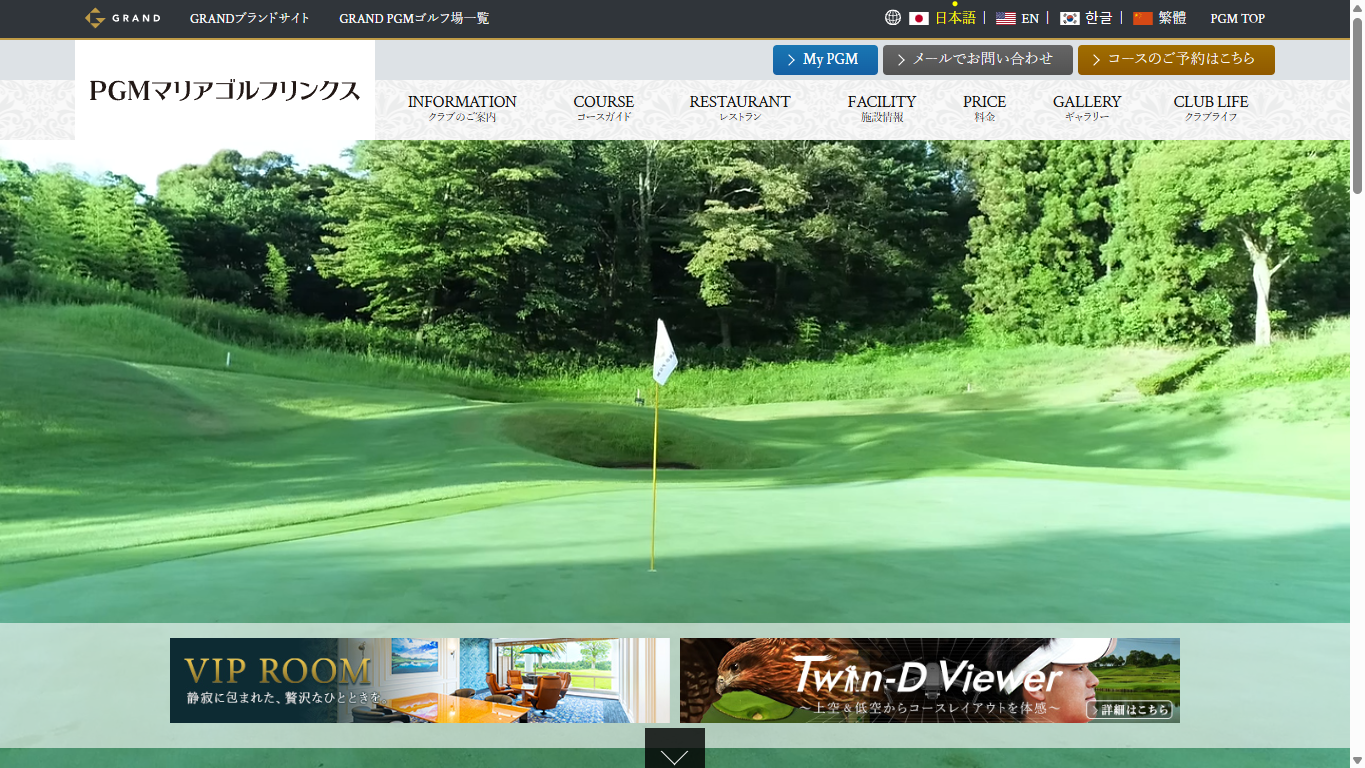Click the vertical page scrollbar
This screenshot has height=768, width=1365.
[1357, 105]
